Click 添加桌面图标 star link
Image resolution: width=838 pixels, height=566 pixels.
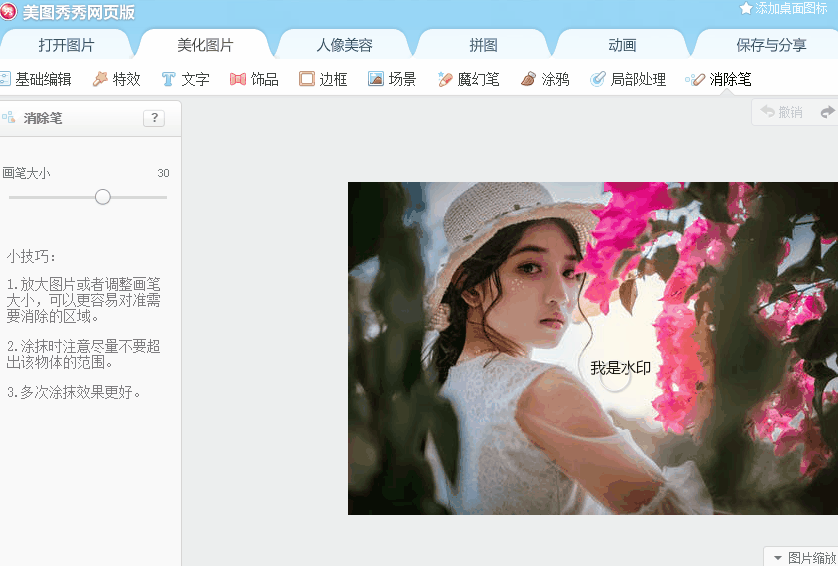coord(783,8)
